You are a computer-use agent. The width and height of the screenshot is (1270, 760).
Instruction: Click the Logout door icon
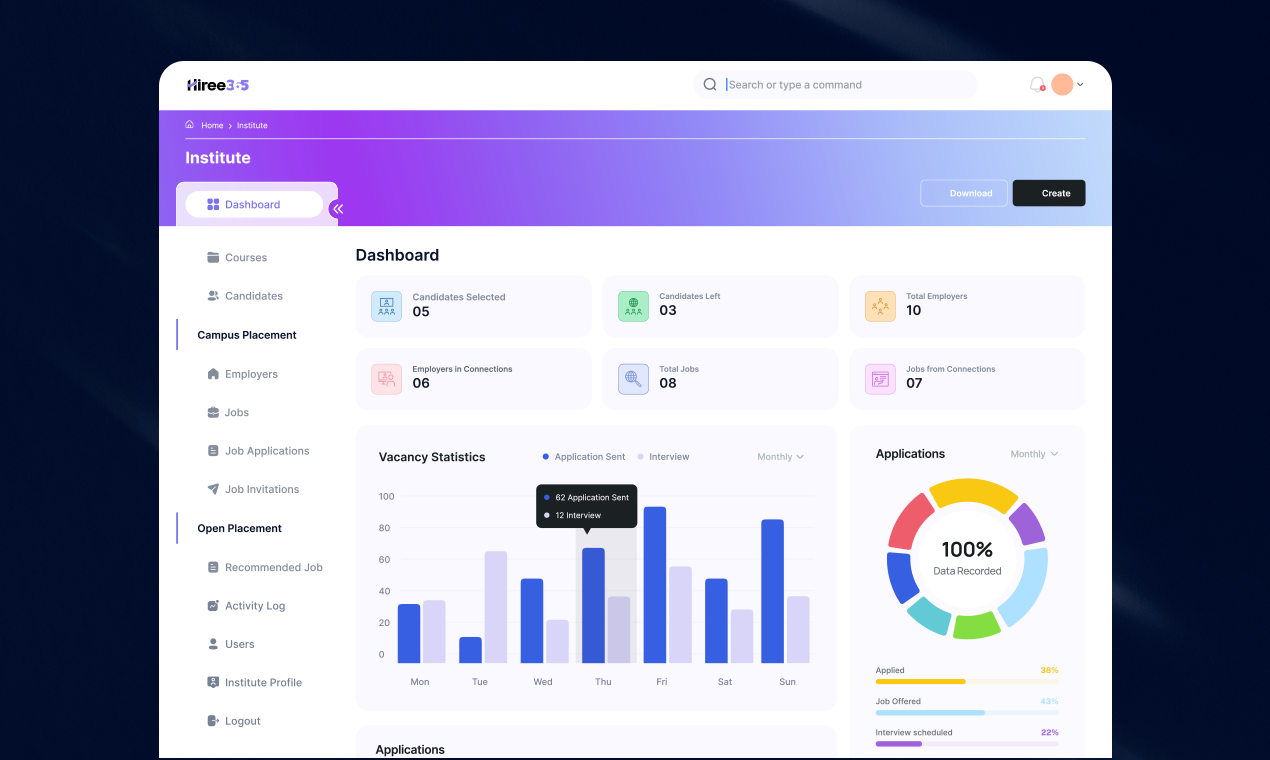(213, 721)
